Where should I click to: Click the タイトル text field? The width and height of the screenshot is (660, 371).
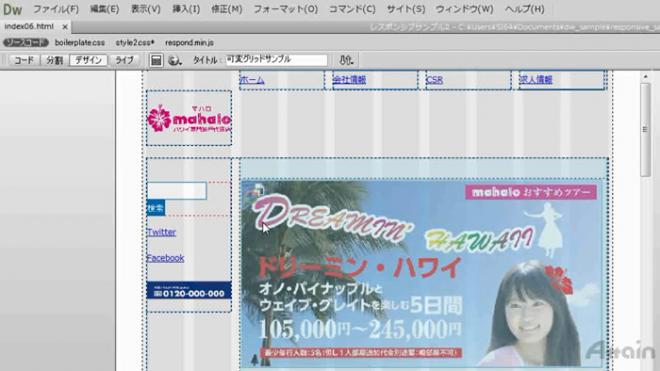[x=277, y=60]
